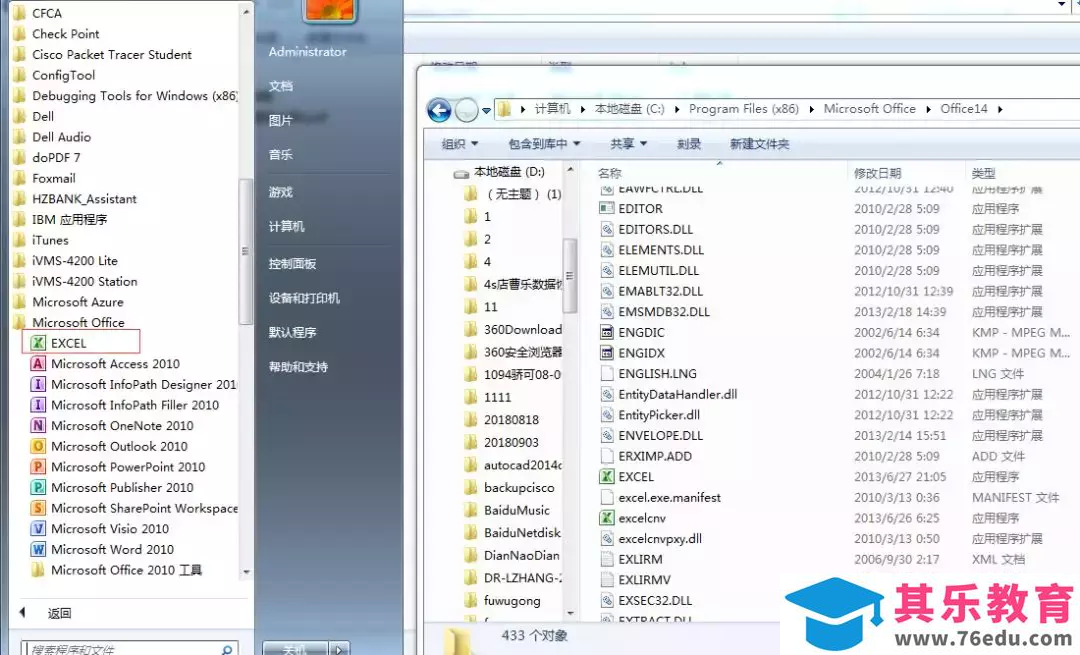Click the Explorer forward navigation arrow
Image resolution: width=1080 pixels, height=655 pixels.
(466, 110)
